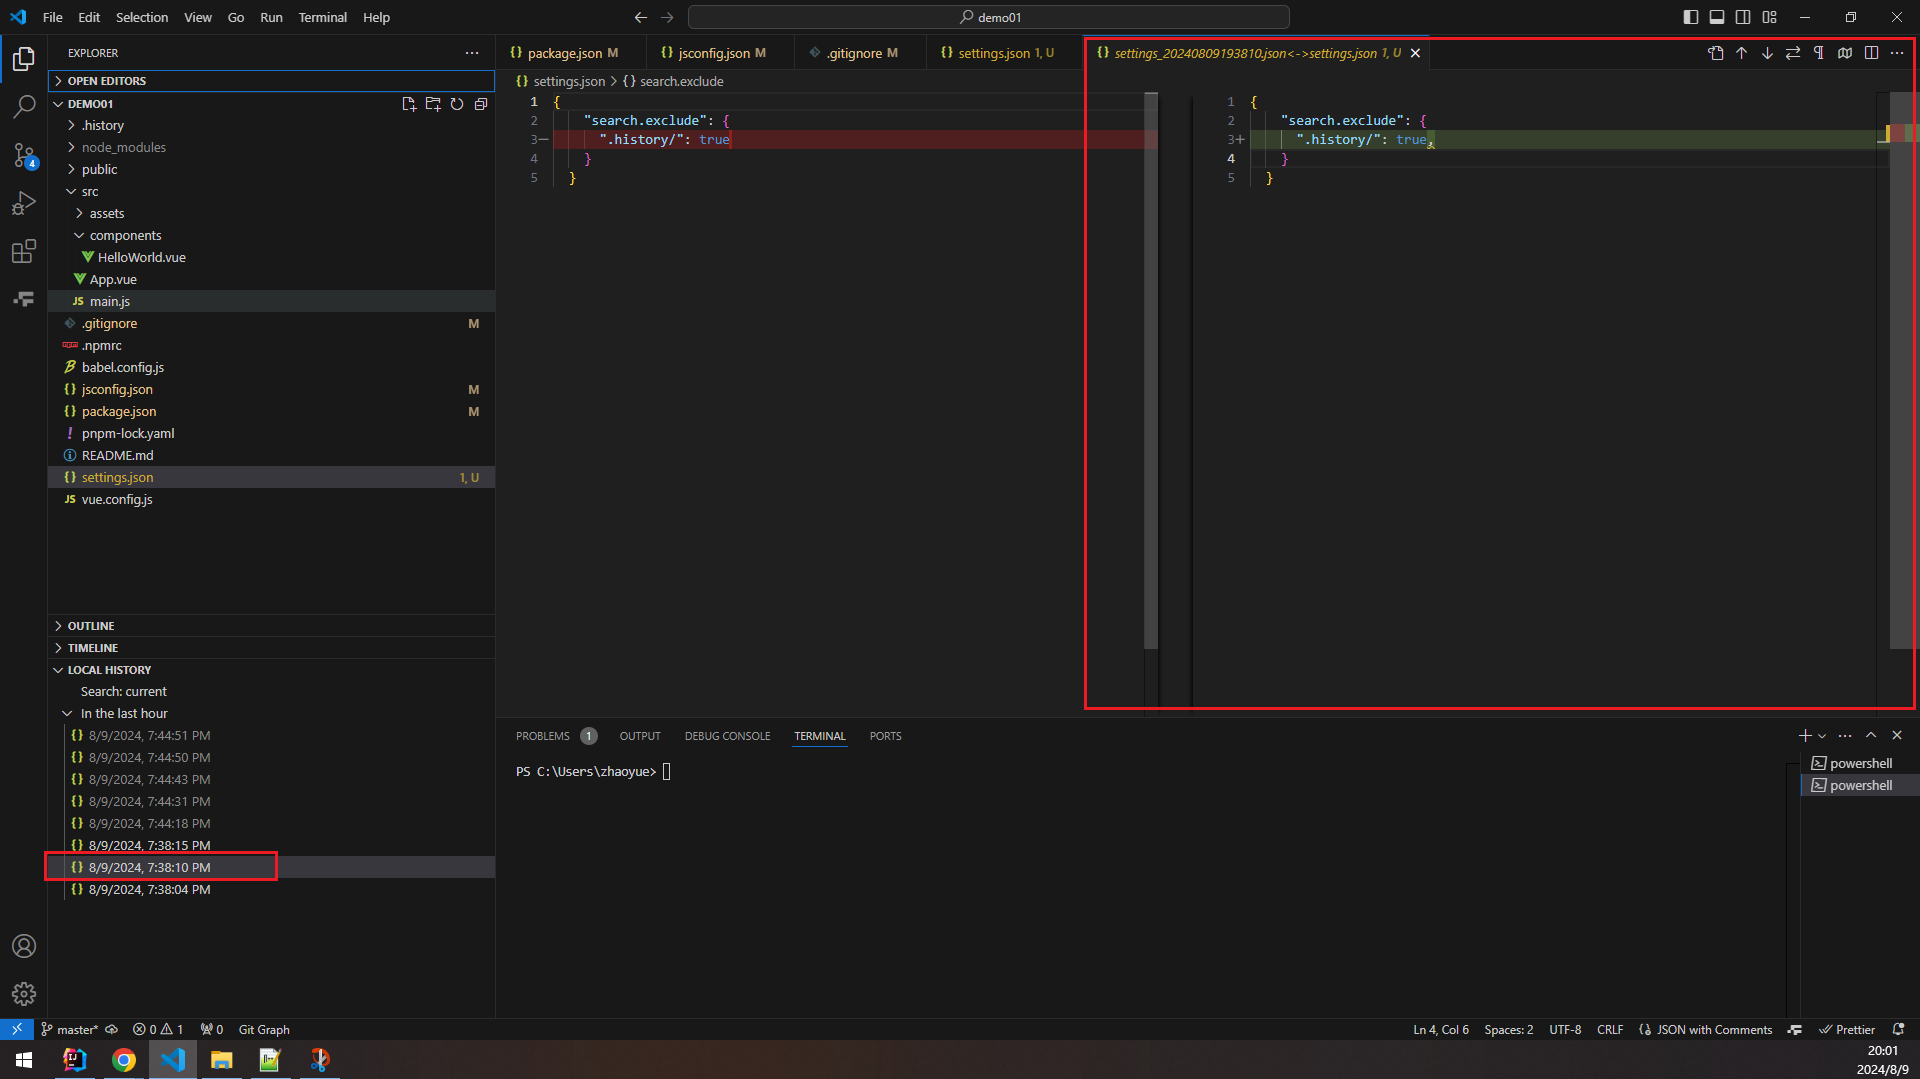Swap left and right diff sides
Viewport: 1920px width, 1079px height.
(x=1793, y=53)
